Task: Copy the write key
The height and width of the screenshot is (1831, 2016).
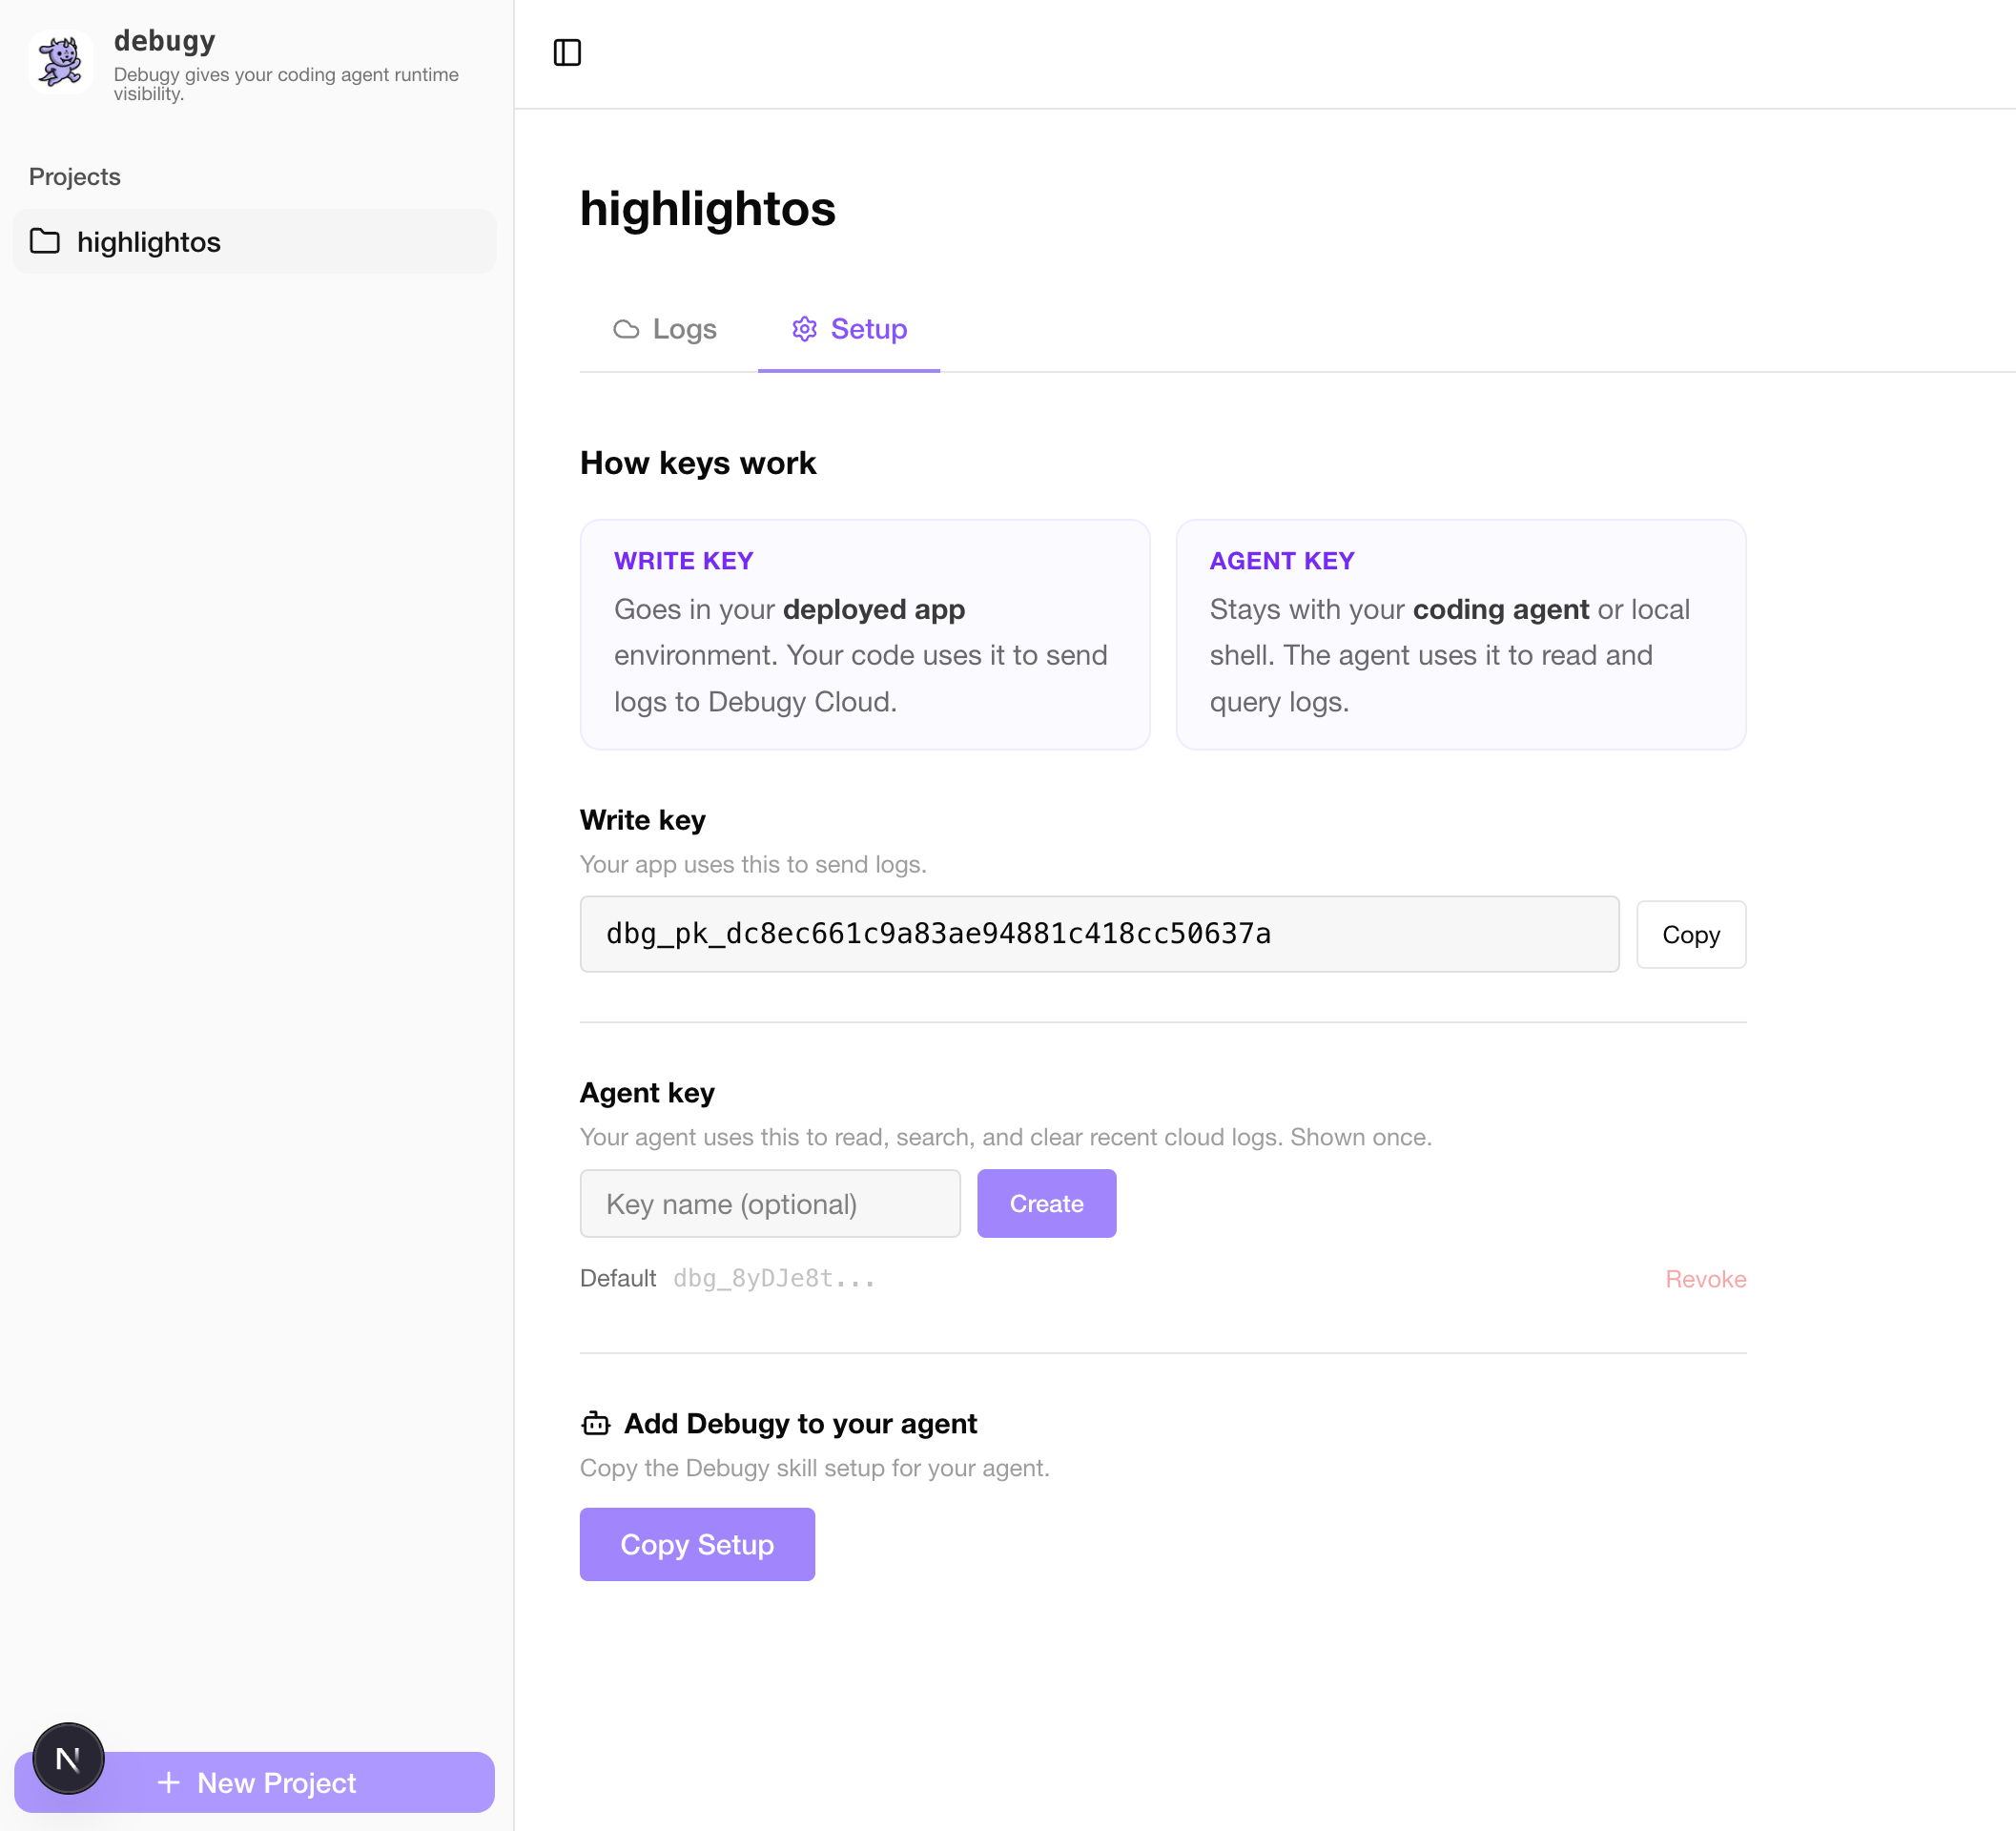Action: (x=1690, y=934)
